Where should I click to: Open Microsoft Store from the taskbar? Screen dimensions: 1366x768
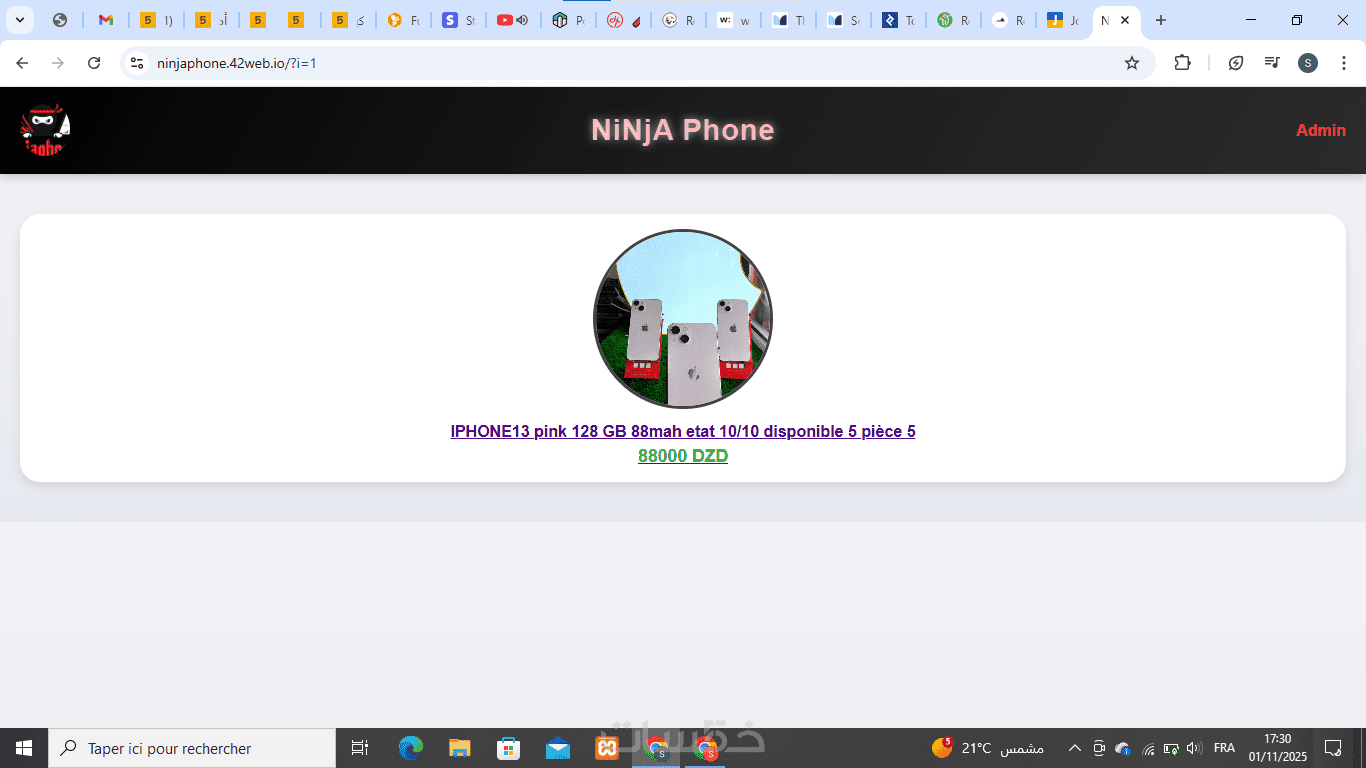(x=509, y=748)
